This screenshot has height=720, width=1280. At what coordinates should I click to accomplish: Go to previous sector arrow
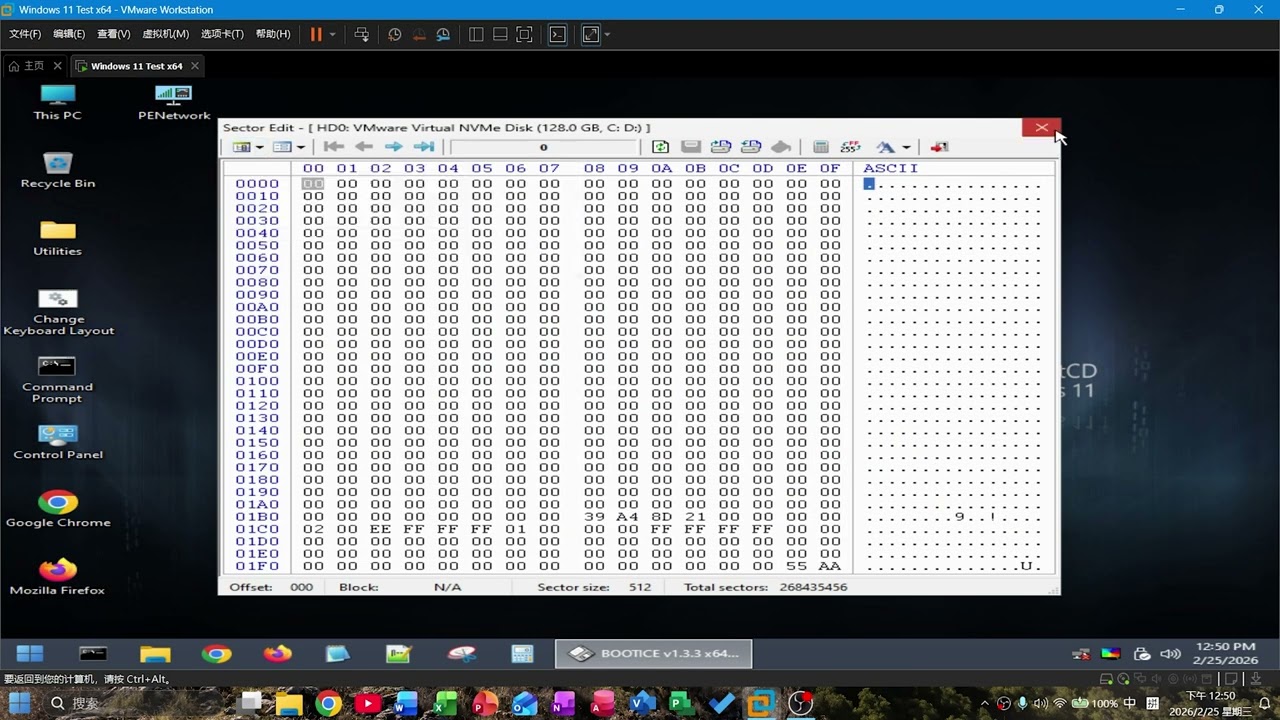pyautogui.click(x=364, y=147)
